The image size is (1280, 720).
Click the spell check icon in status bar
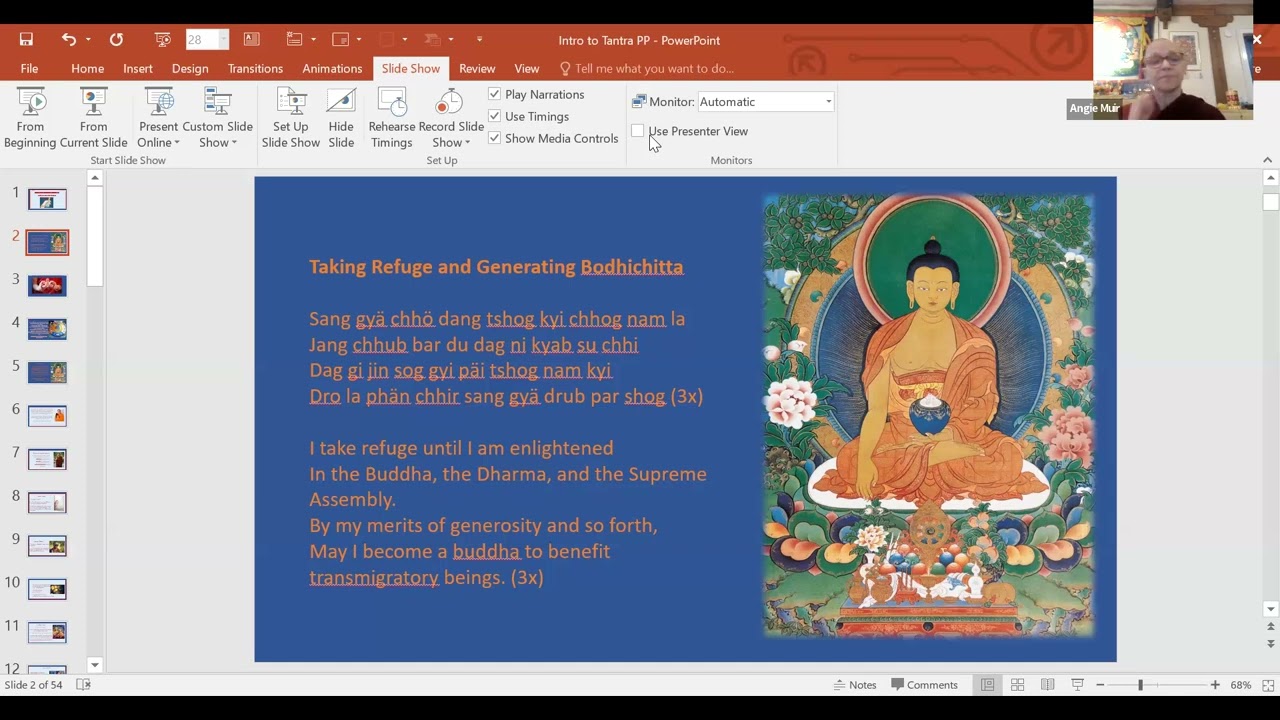point(84,685)
